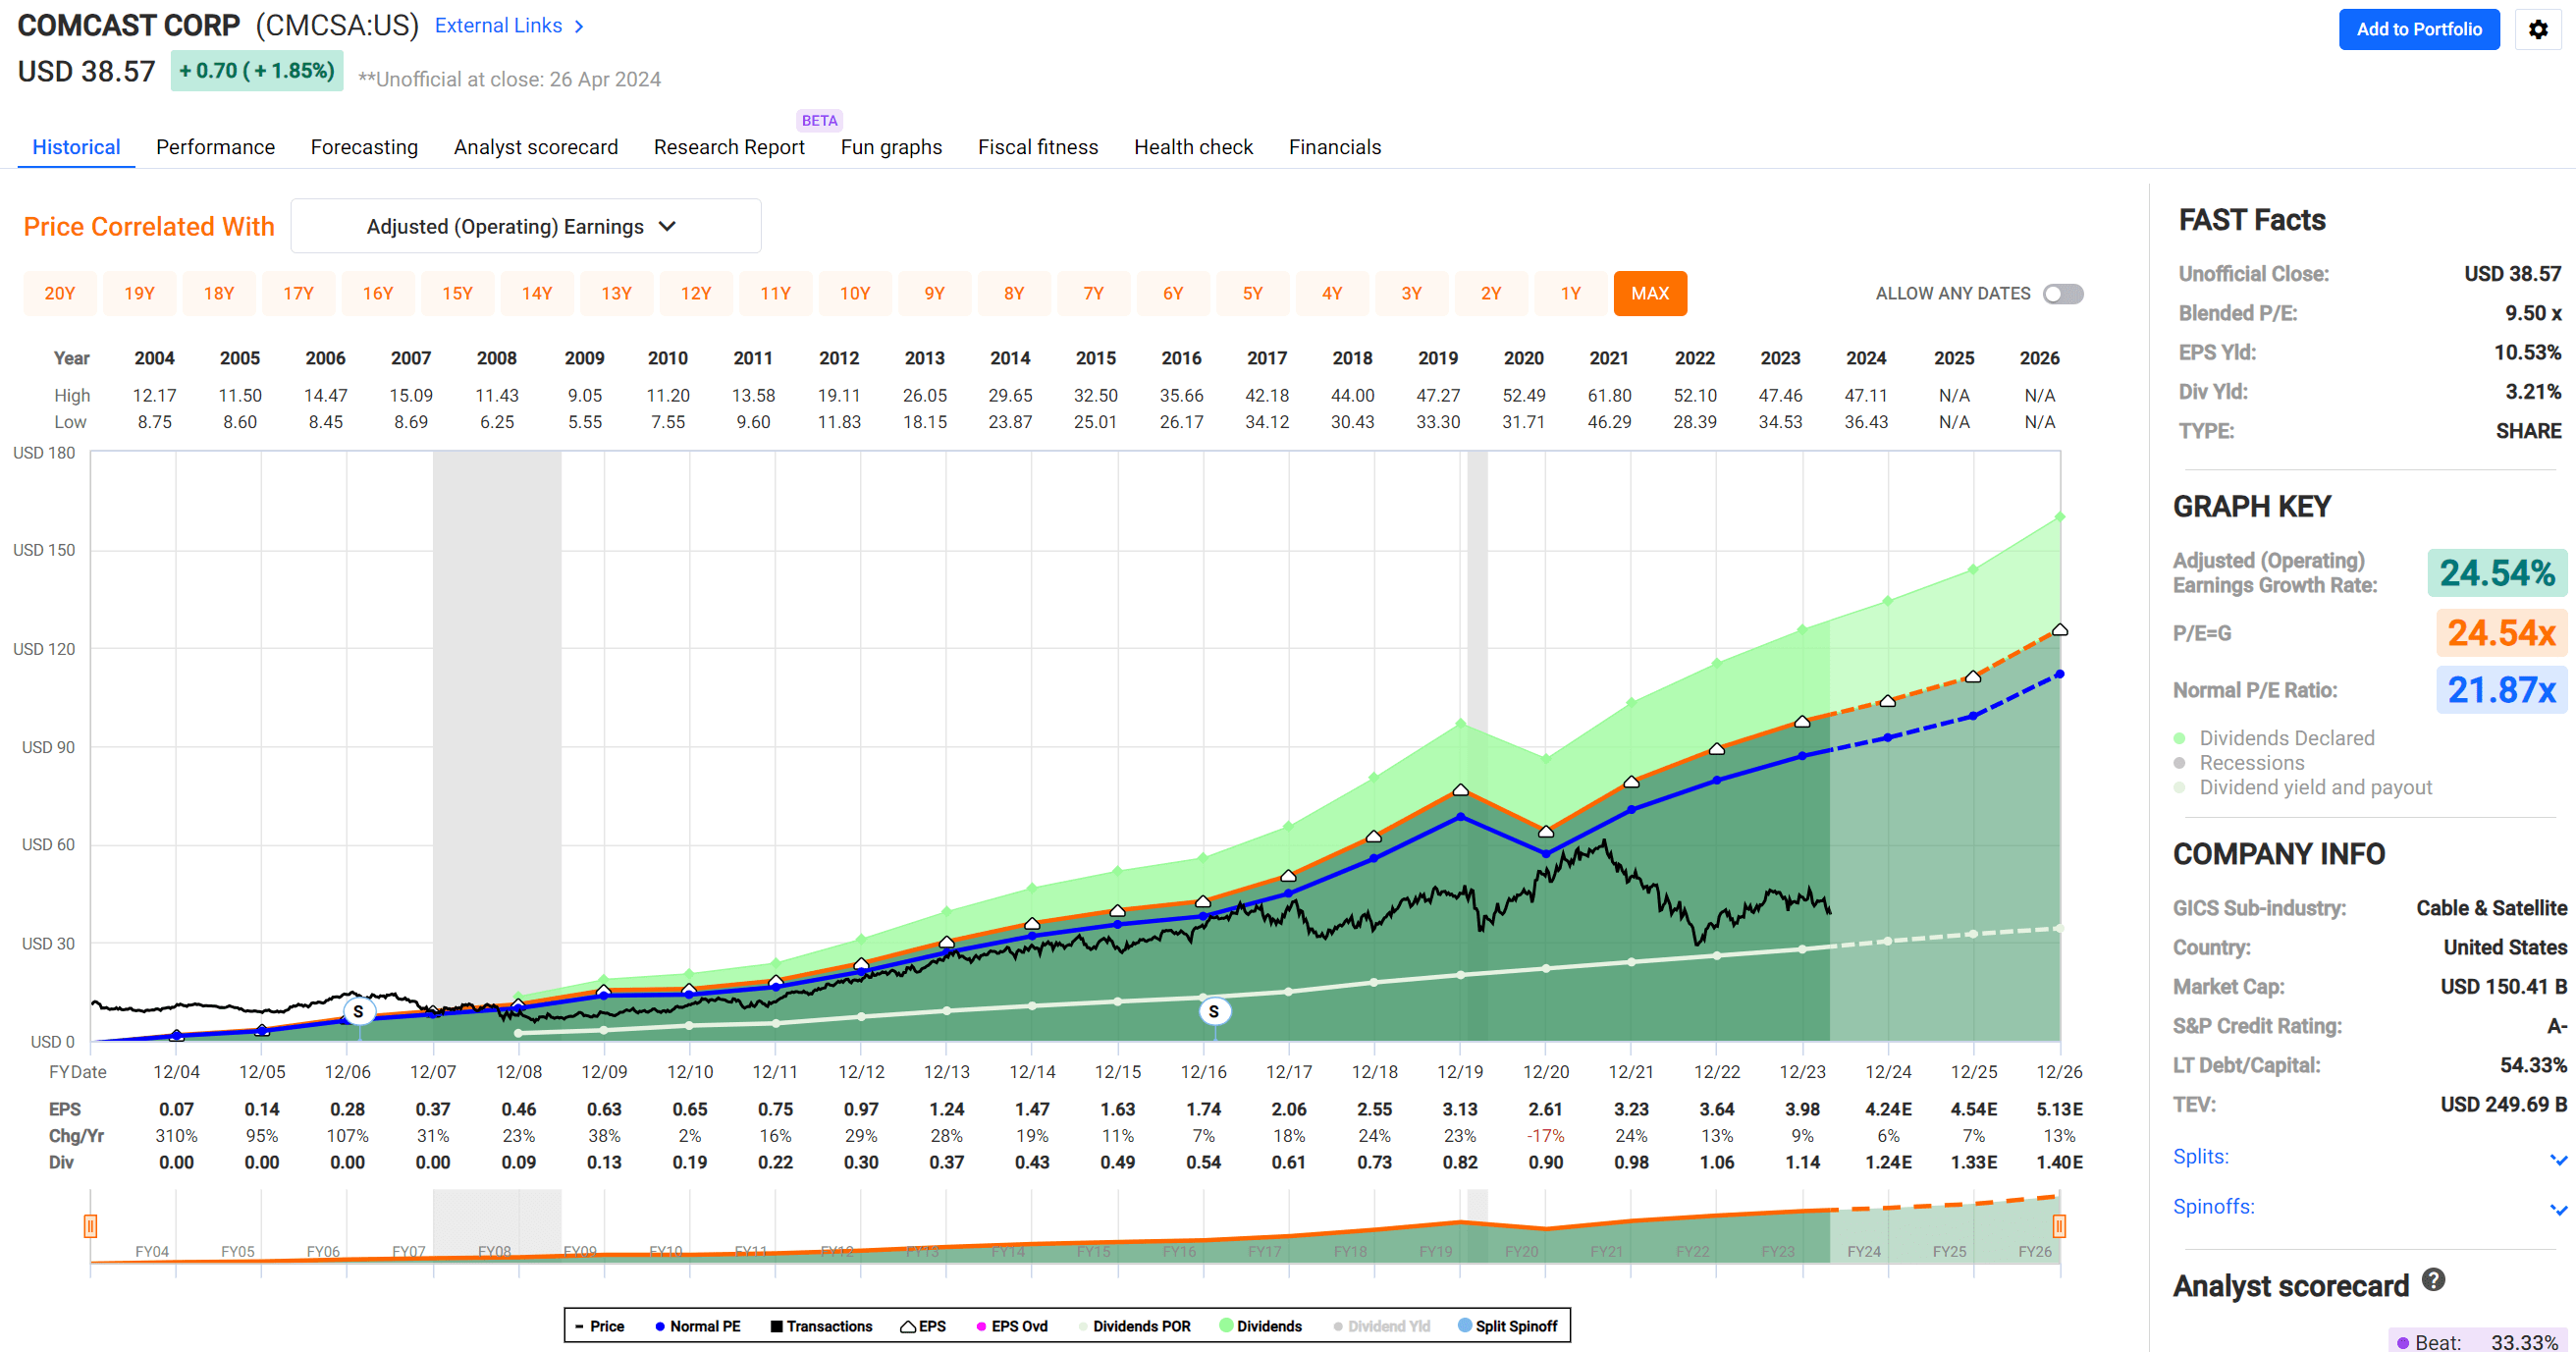Click the Dividends POR legend icon
Image resolution: width=2576 pixels, height=1352 pixels.
[x=1084, y=1325]
